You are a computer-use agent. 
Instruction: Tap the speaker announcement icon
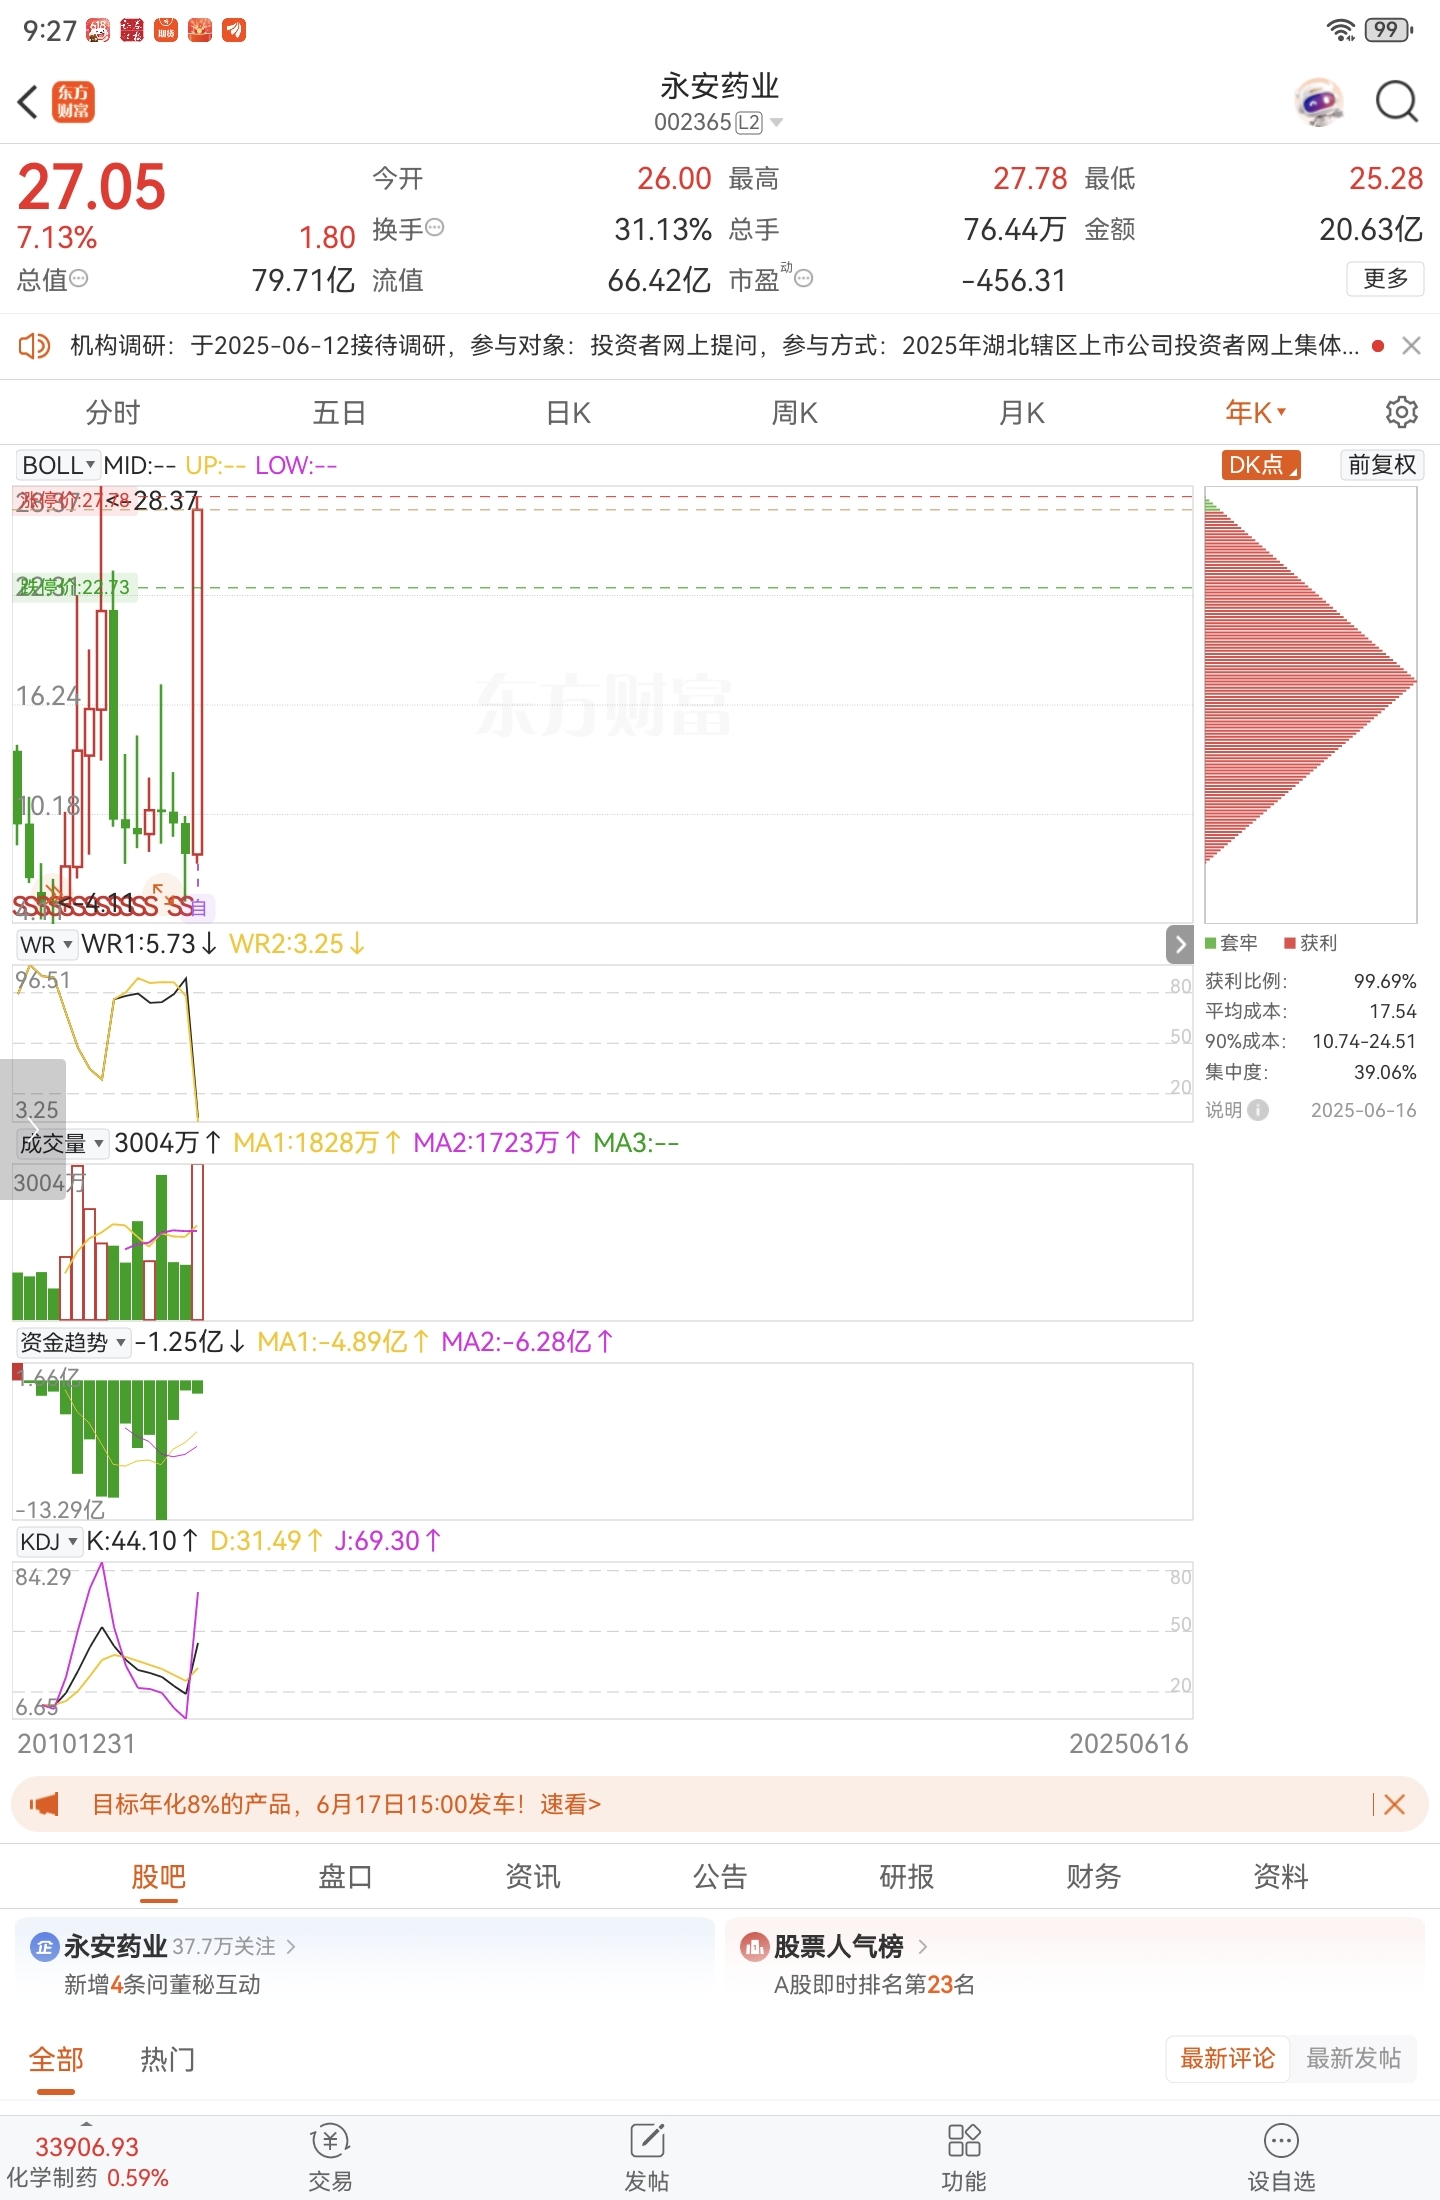34,346
